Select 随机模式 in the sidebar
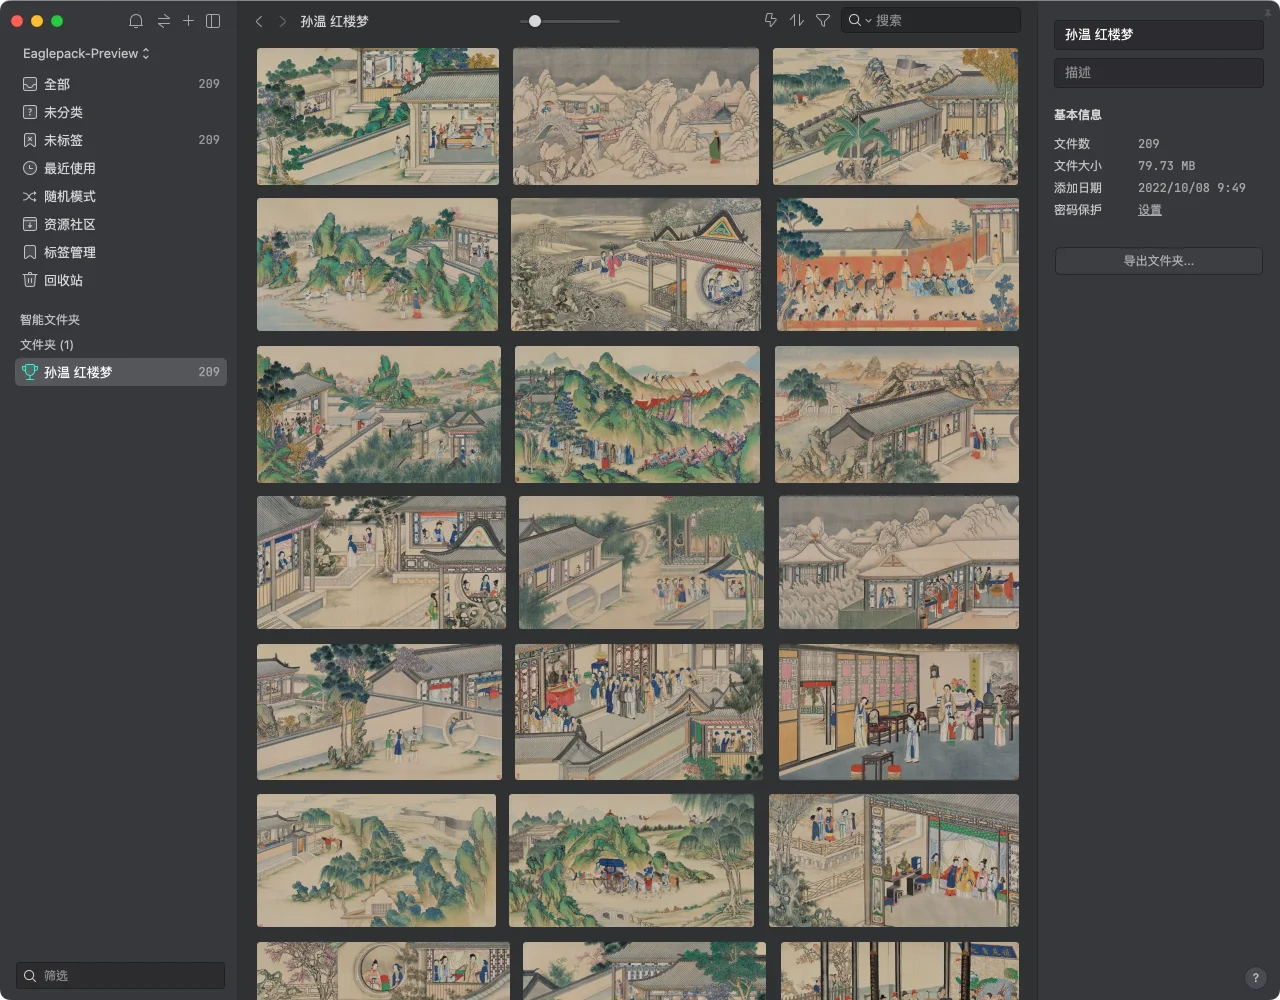Image resolution: width=1280 pixels, height=1000 pixels. [x=69, y=196]
